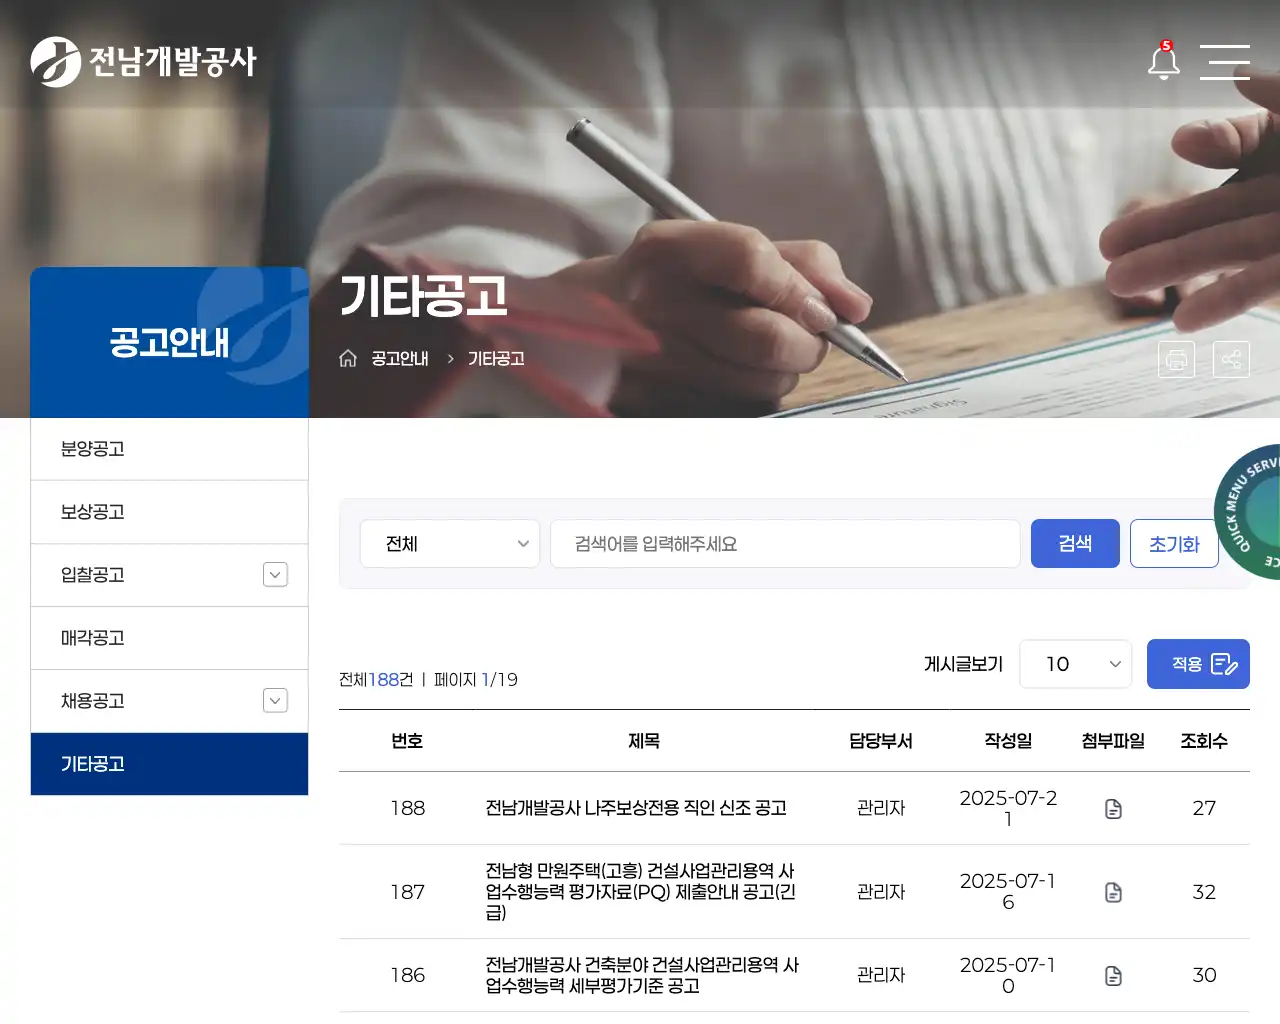Click the home icon in the breadcrumb
Screen dimensions: 1280x1024
(348, 358)
